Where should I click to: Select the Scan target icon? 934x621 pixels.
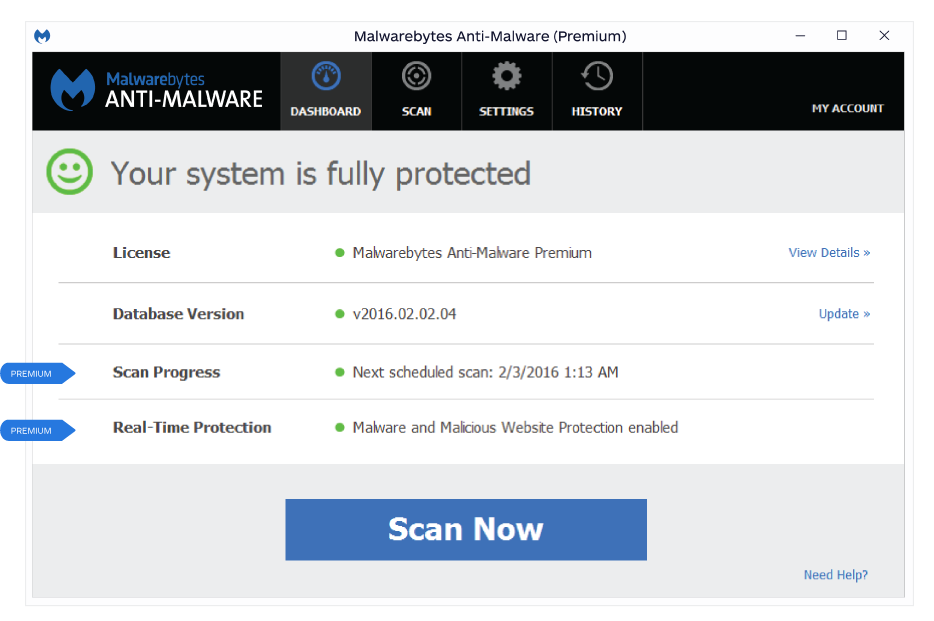(x=416, y=76)
